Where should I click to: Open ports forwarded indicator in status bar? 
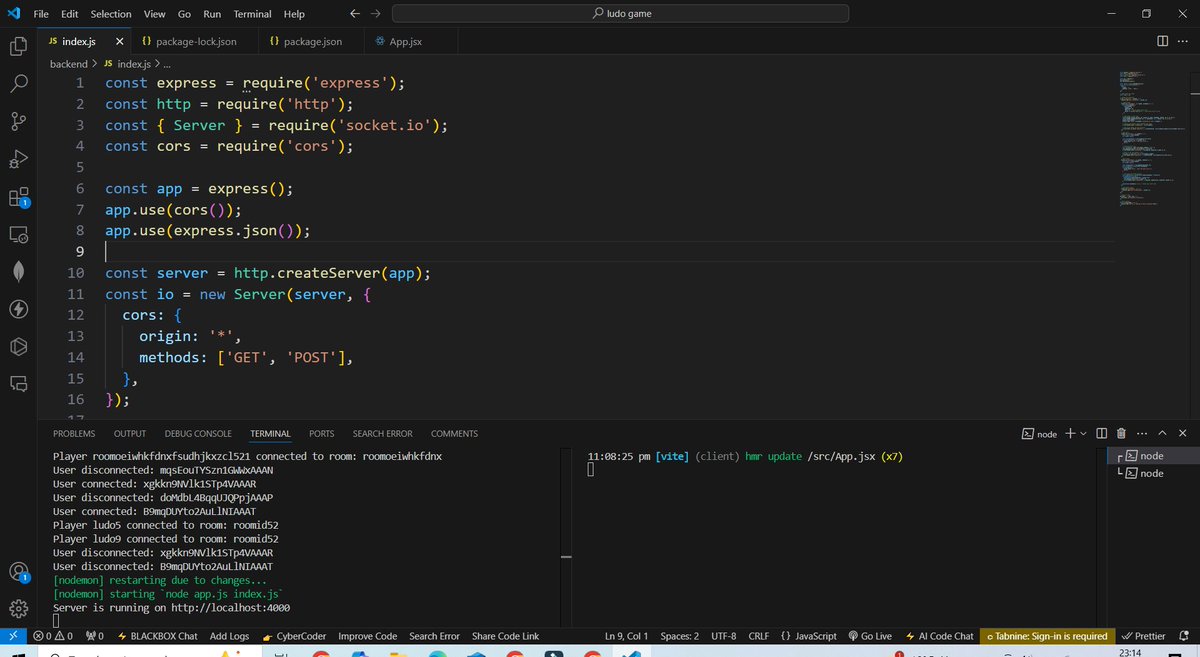pyautogui.click(x=95, y=636)
